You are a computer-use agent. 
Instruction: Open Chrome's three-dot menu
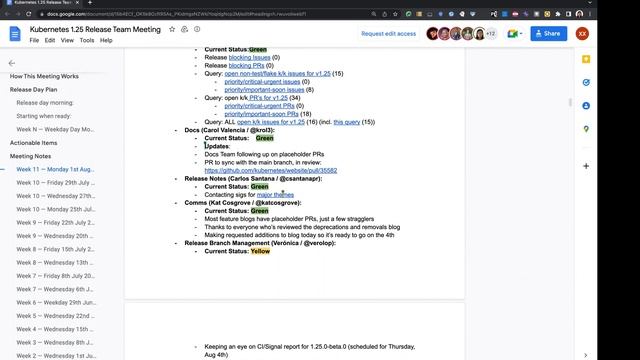tap(590, 14)
